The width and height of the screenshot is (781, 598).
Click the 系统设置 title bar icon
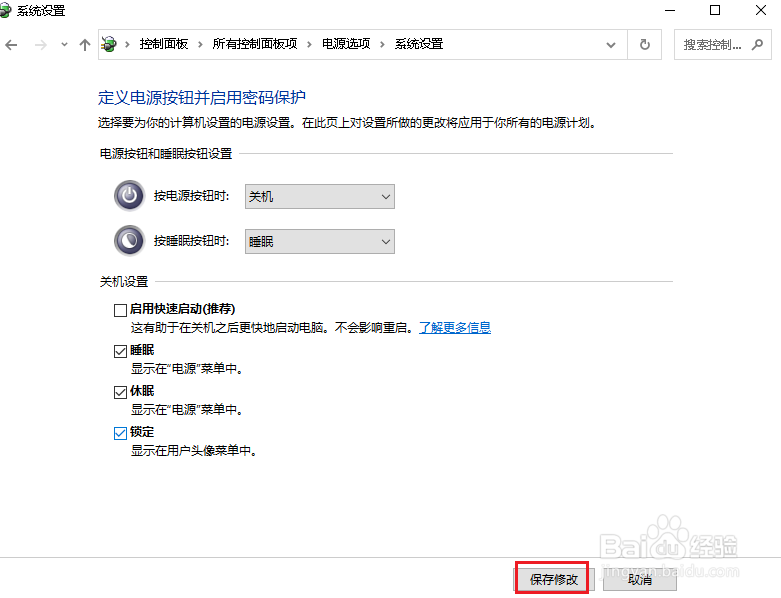pyautogui.click(x=5, y=10)
